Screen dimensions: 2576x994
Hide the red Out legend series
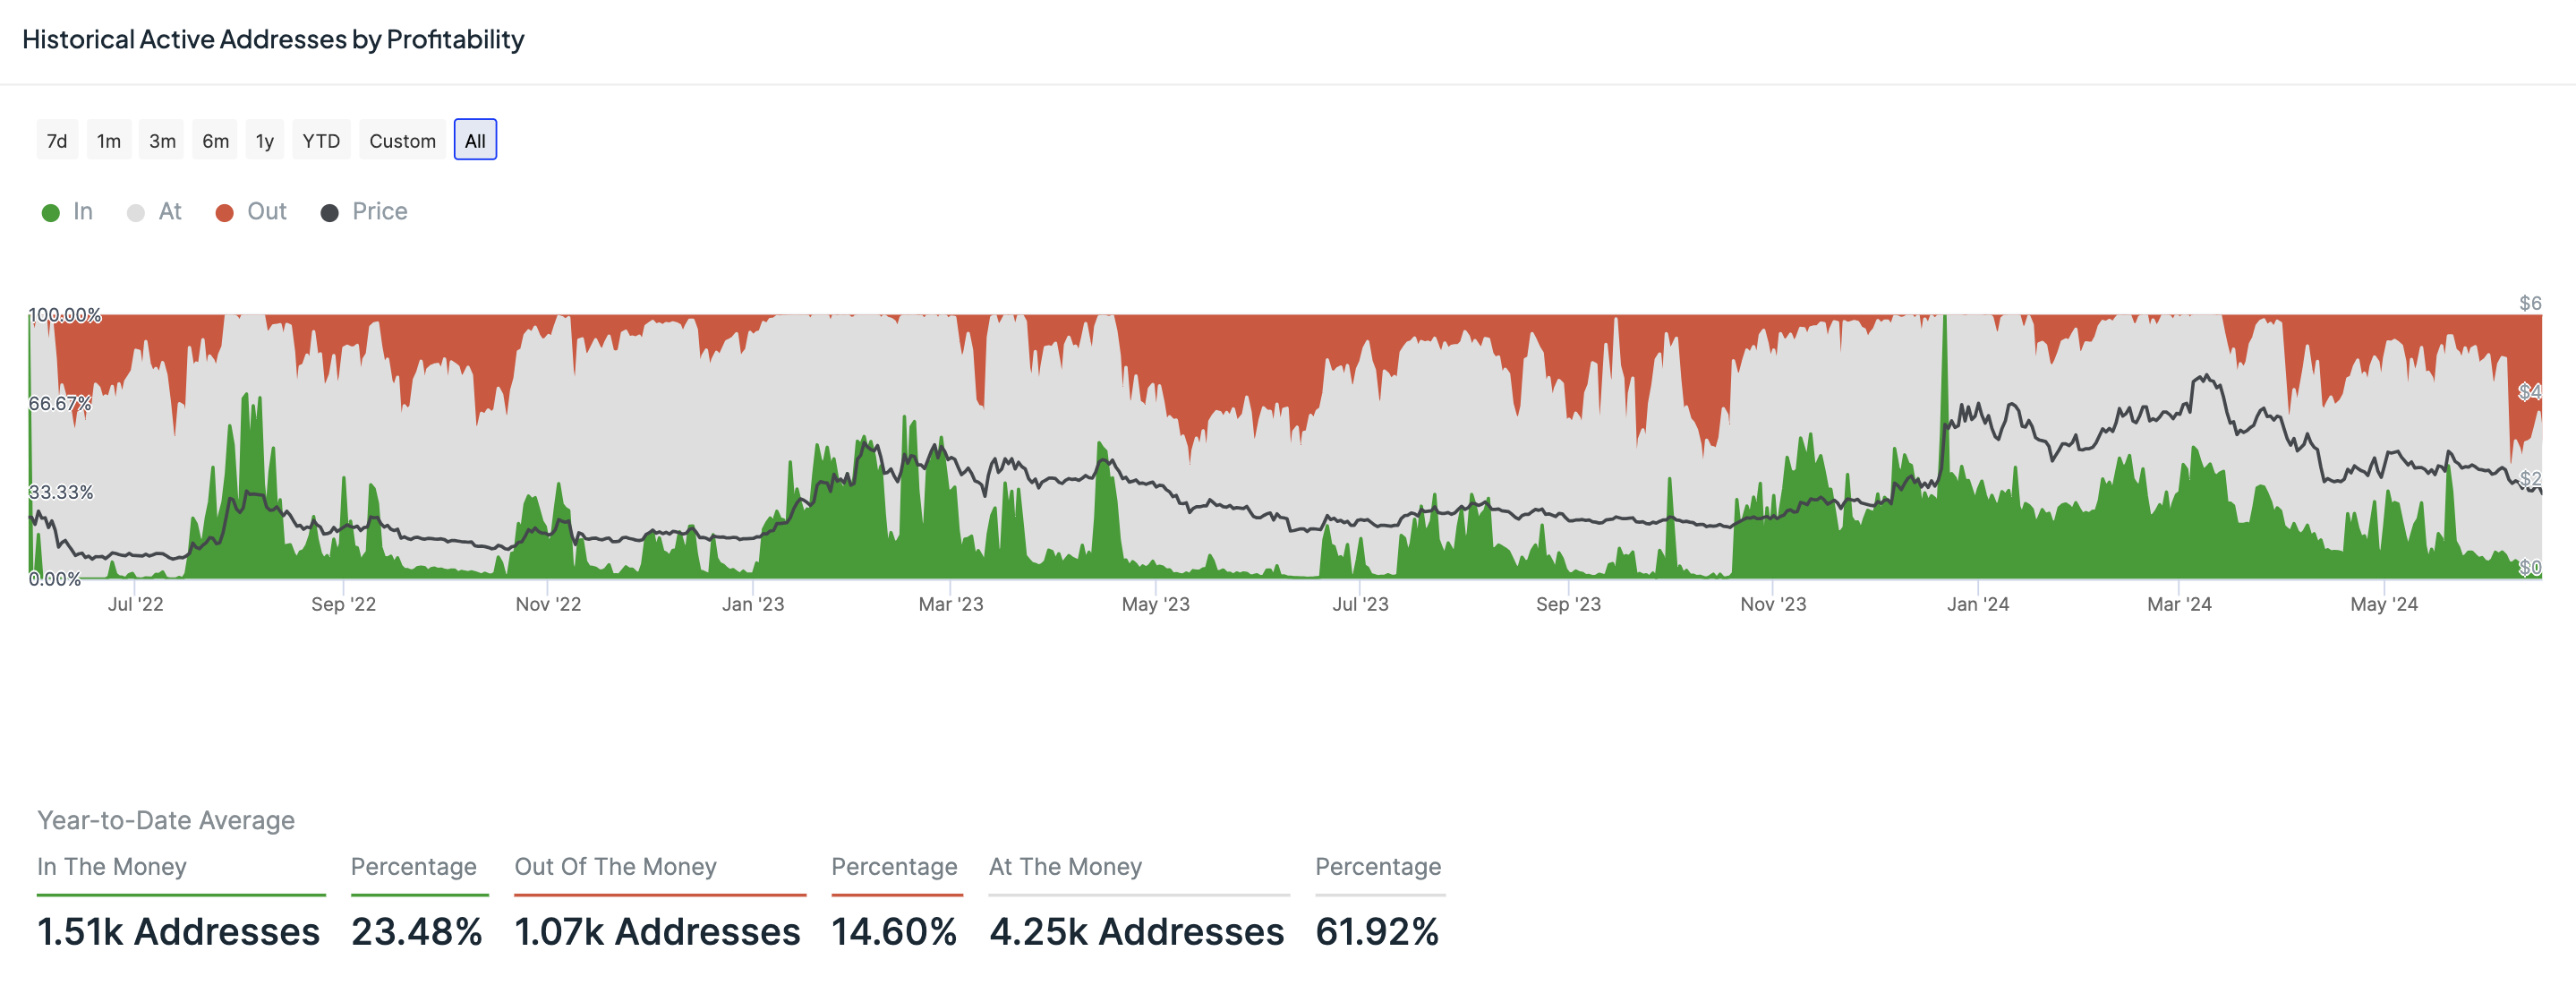[266, 212]
